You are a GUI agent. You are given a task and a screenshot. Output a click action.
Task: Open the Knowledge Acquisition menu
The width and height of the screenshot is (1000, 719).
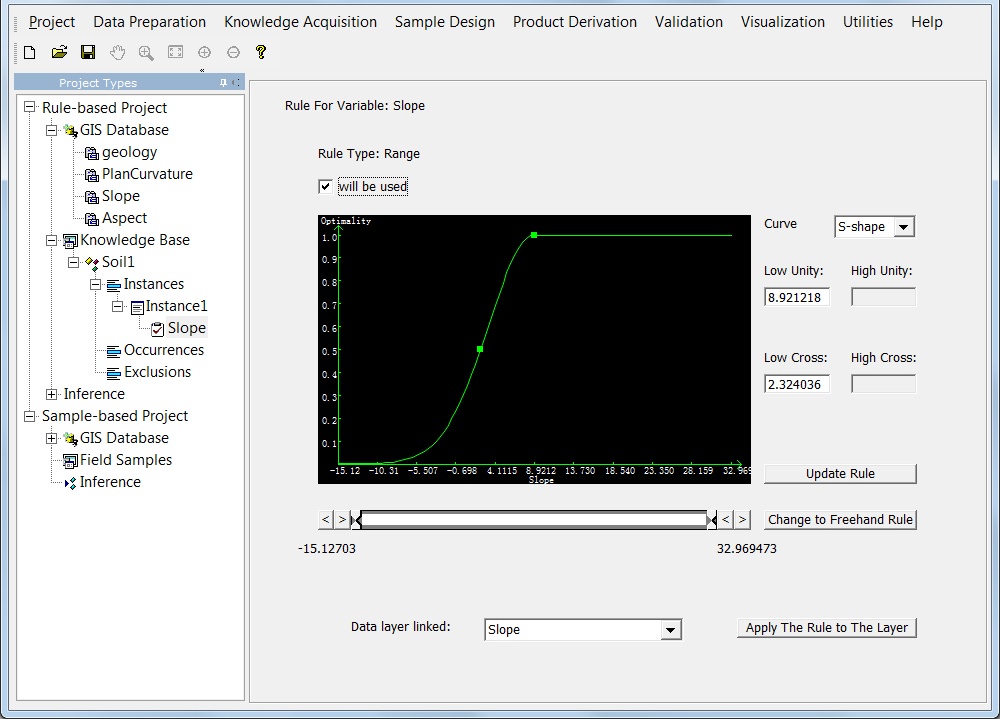(300, 22)
